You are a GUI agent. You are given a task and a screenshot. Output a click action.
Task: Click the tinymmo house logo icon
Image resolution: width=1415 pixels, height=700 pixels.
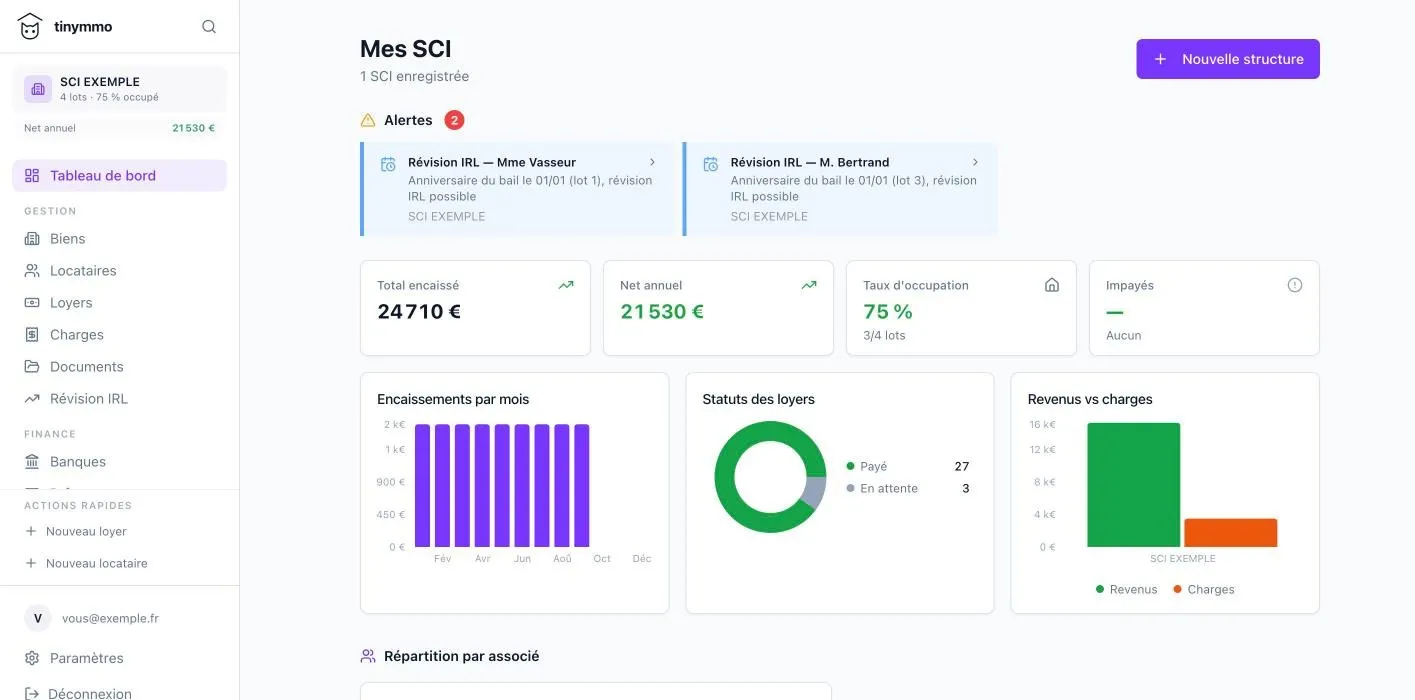pyautogui.click(x=30, y=27)
